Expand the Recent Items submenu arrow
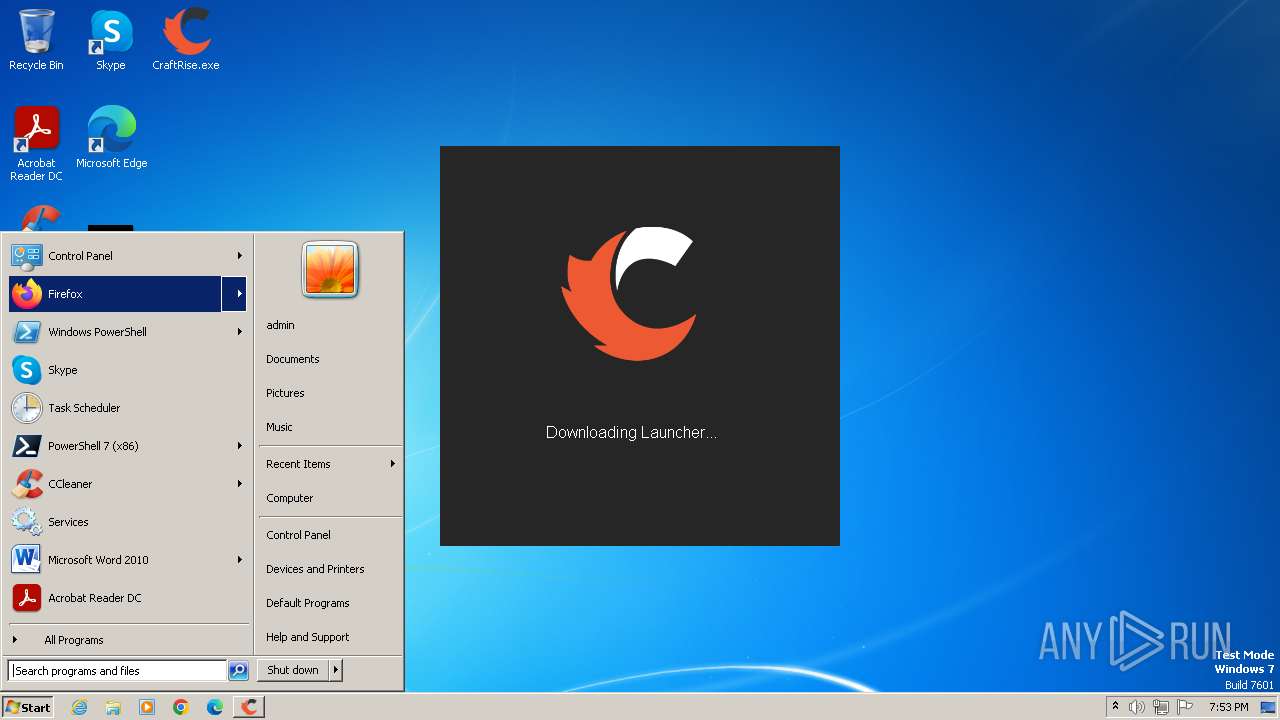 point(393,464)
